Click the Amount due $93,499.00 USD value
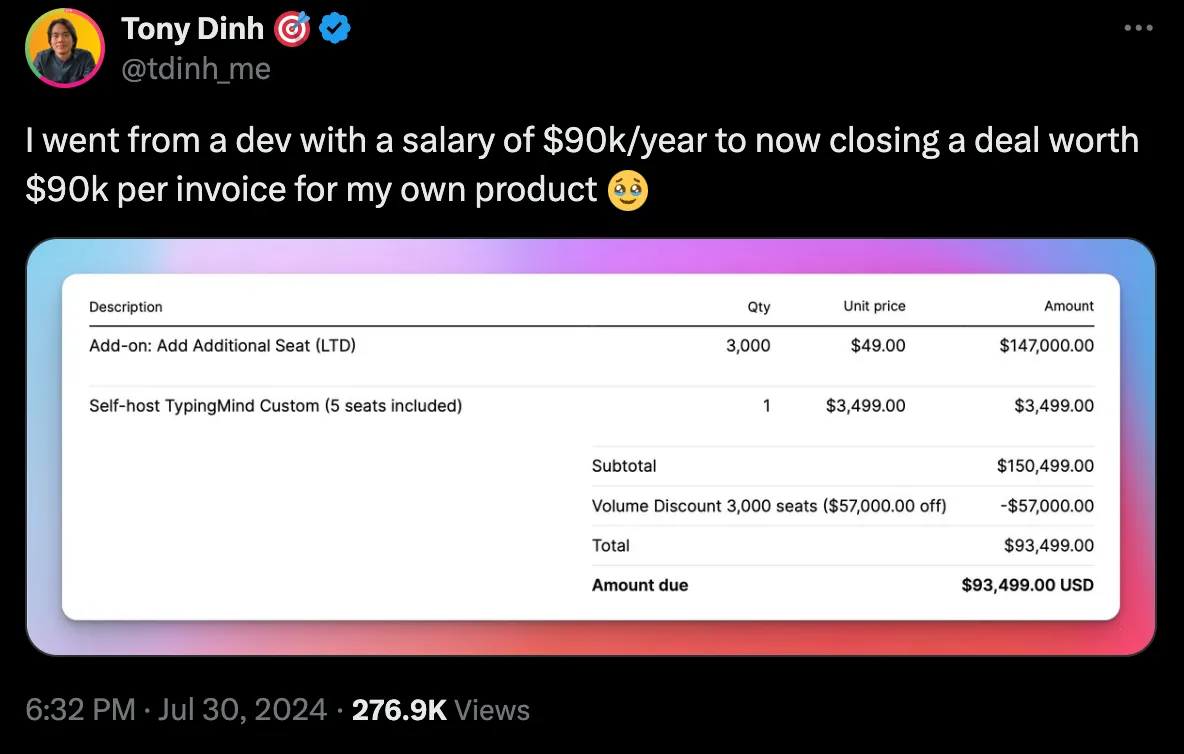The image size is (1184, 754). pyautogui.click(x=1027, y=585)
